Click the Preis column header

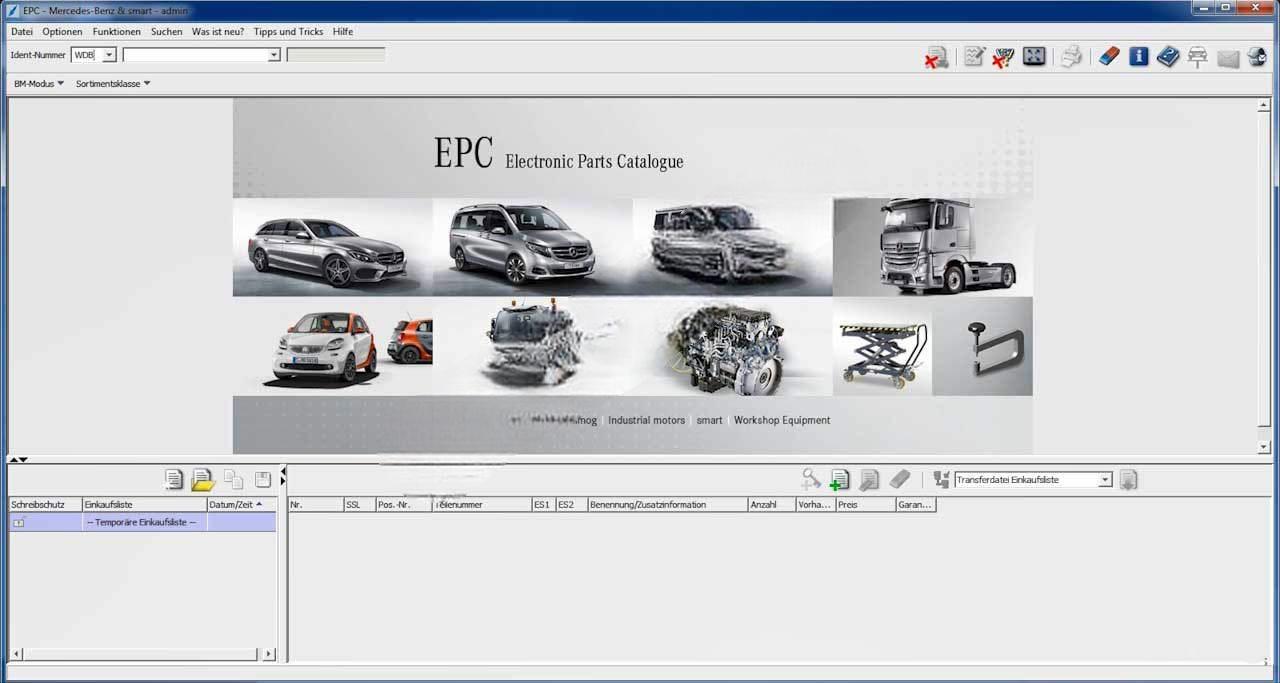[866, 505]
